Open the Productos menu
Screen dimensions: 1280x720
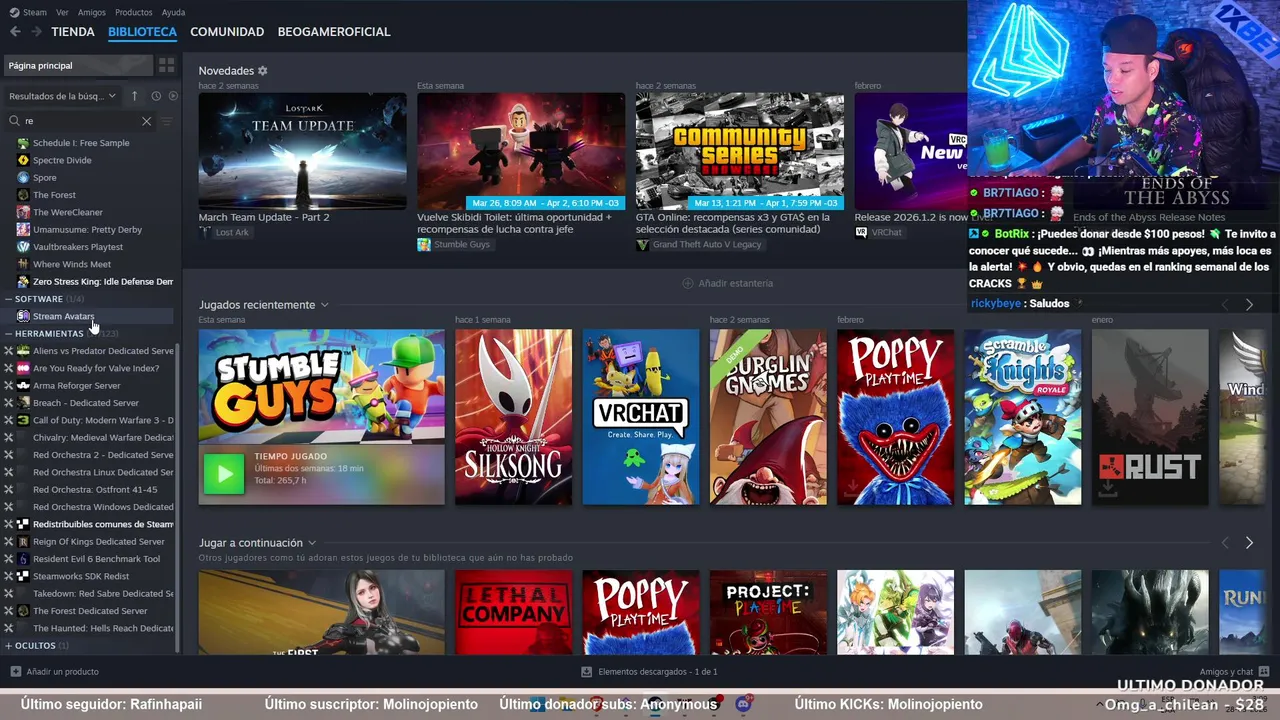point(134,12)
